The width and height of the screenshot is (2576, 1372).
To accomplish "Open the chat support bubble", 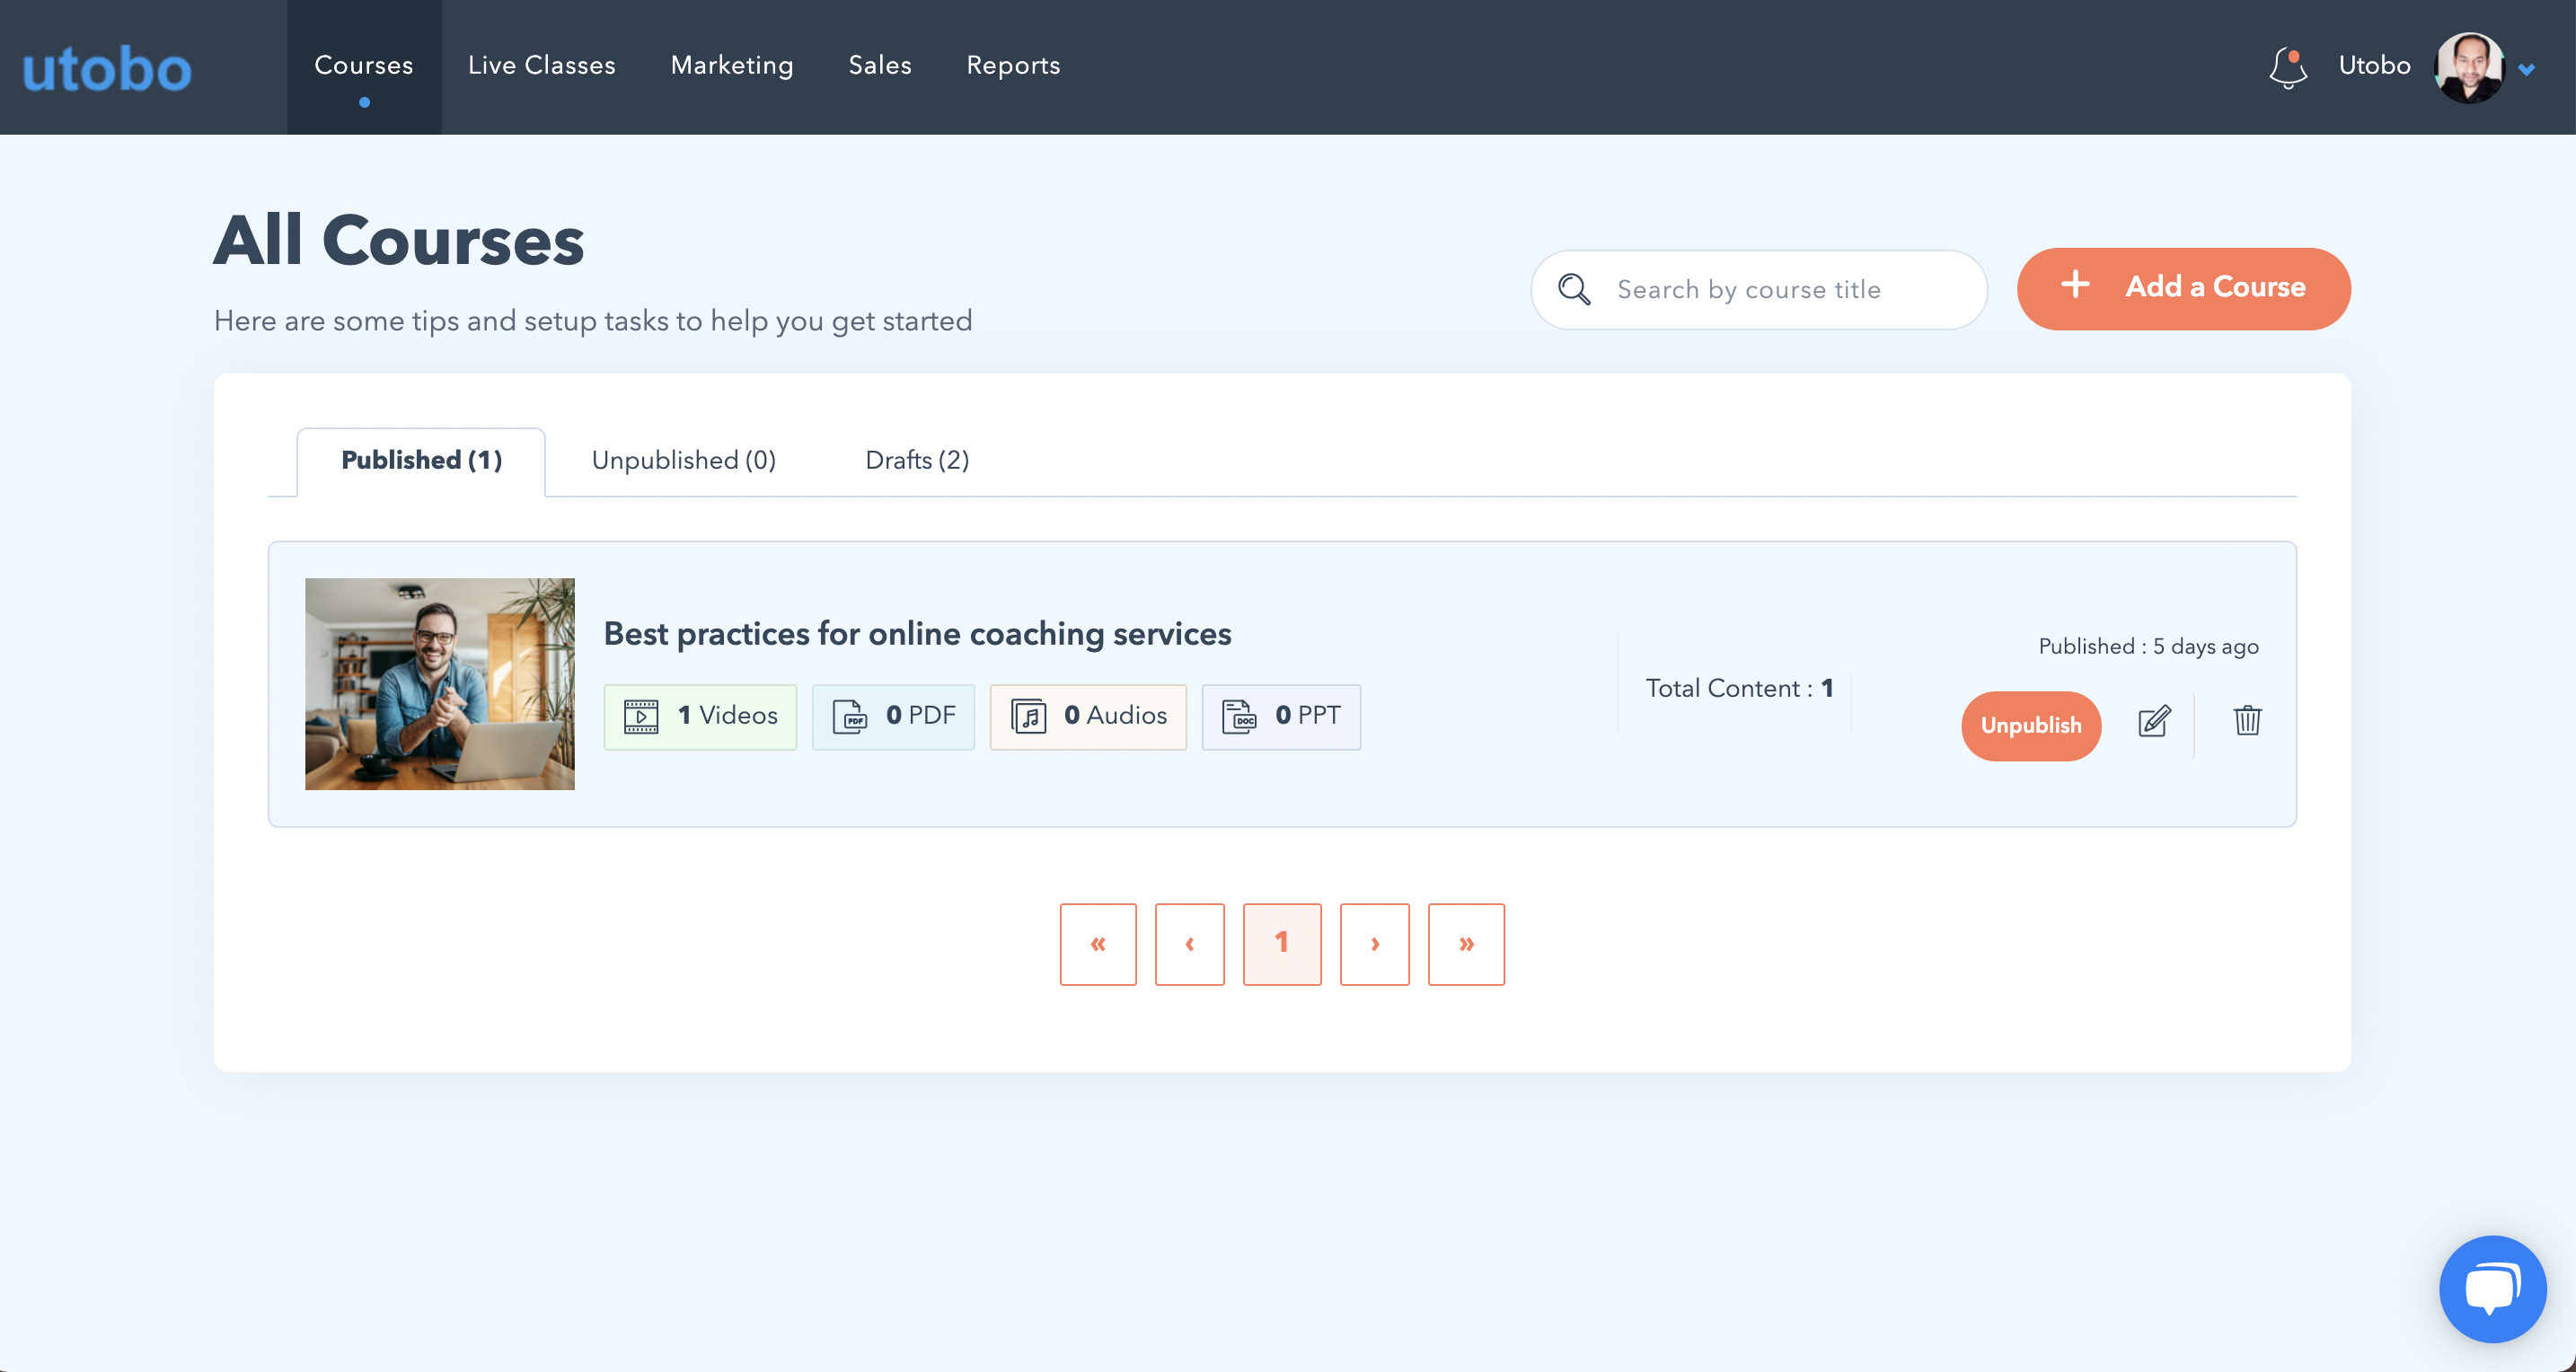I will 2492,1288.
